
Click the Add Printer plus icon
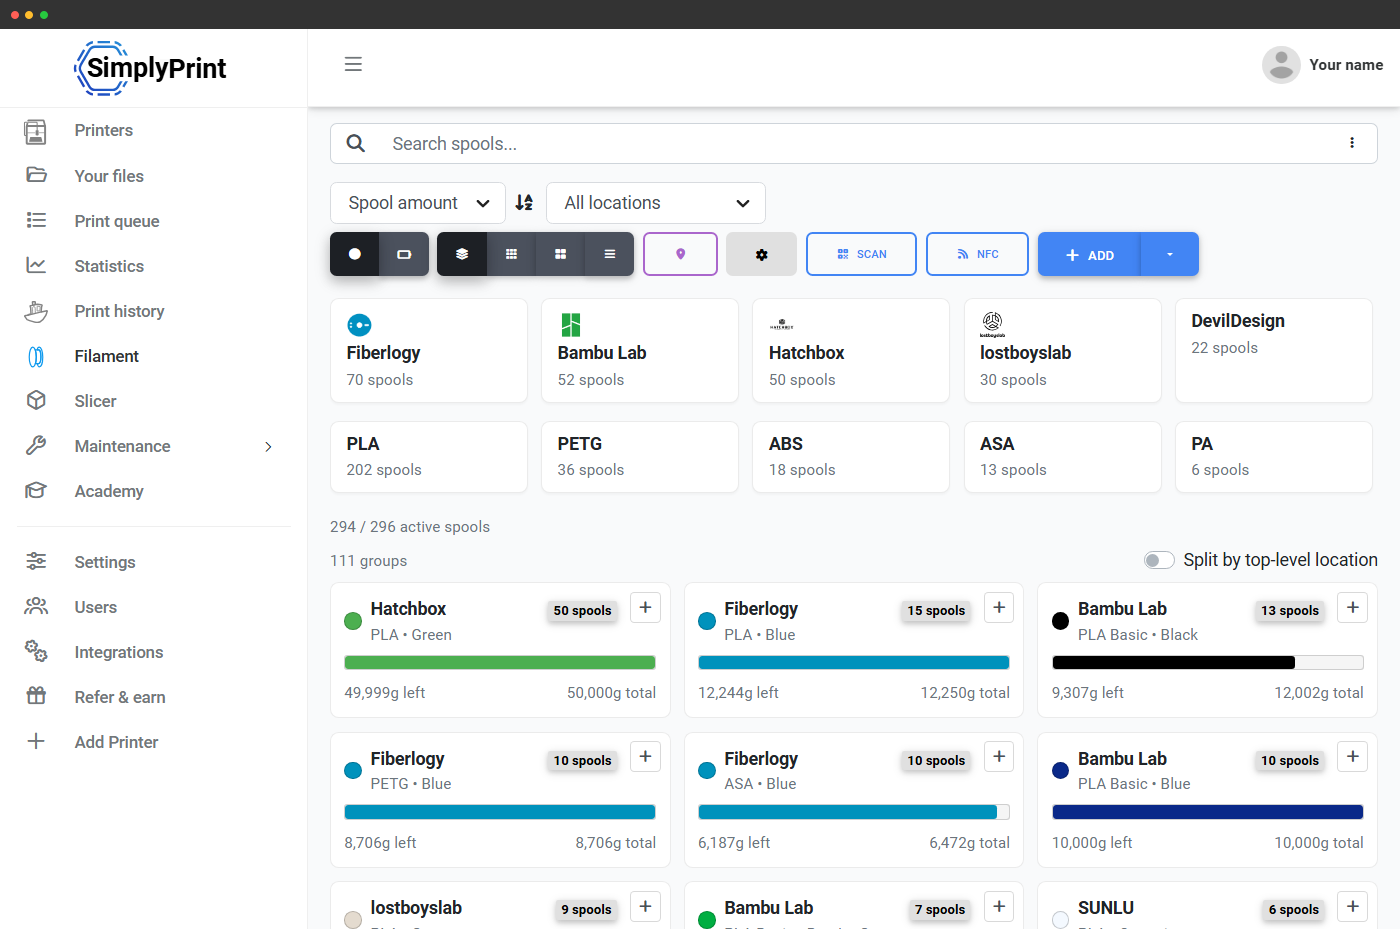tap(36, 741)
